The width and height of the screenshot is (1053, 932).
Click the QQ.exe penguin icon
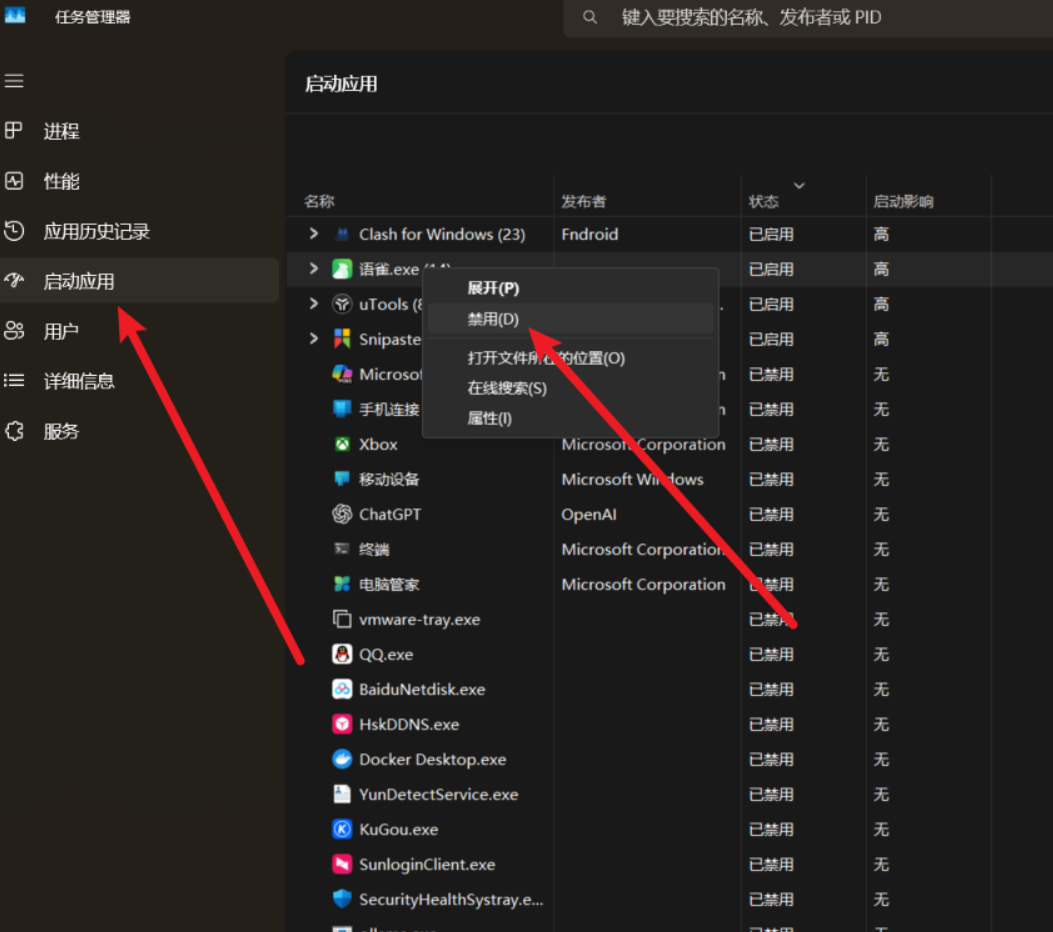click(x=342, y=653)
